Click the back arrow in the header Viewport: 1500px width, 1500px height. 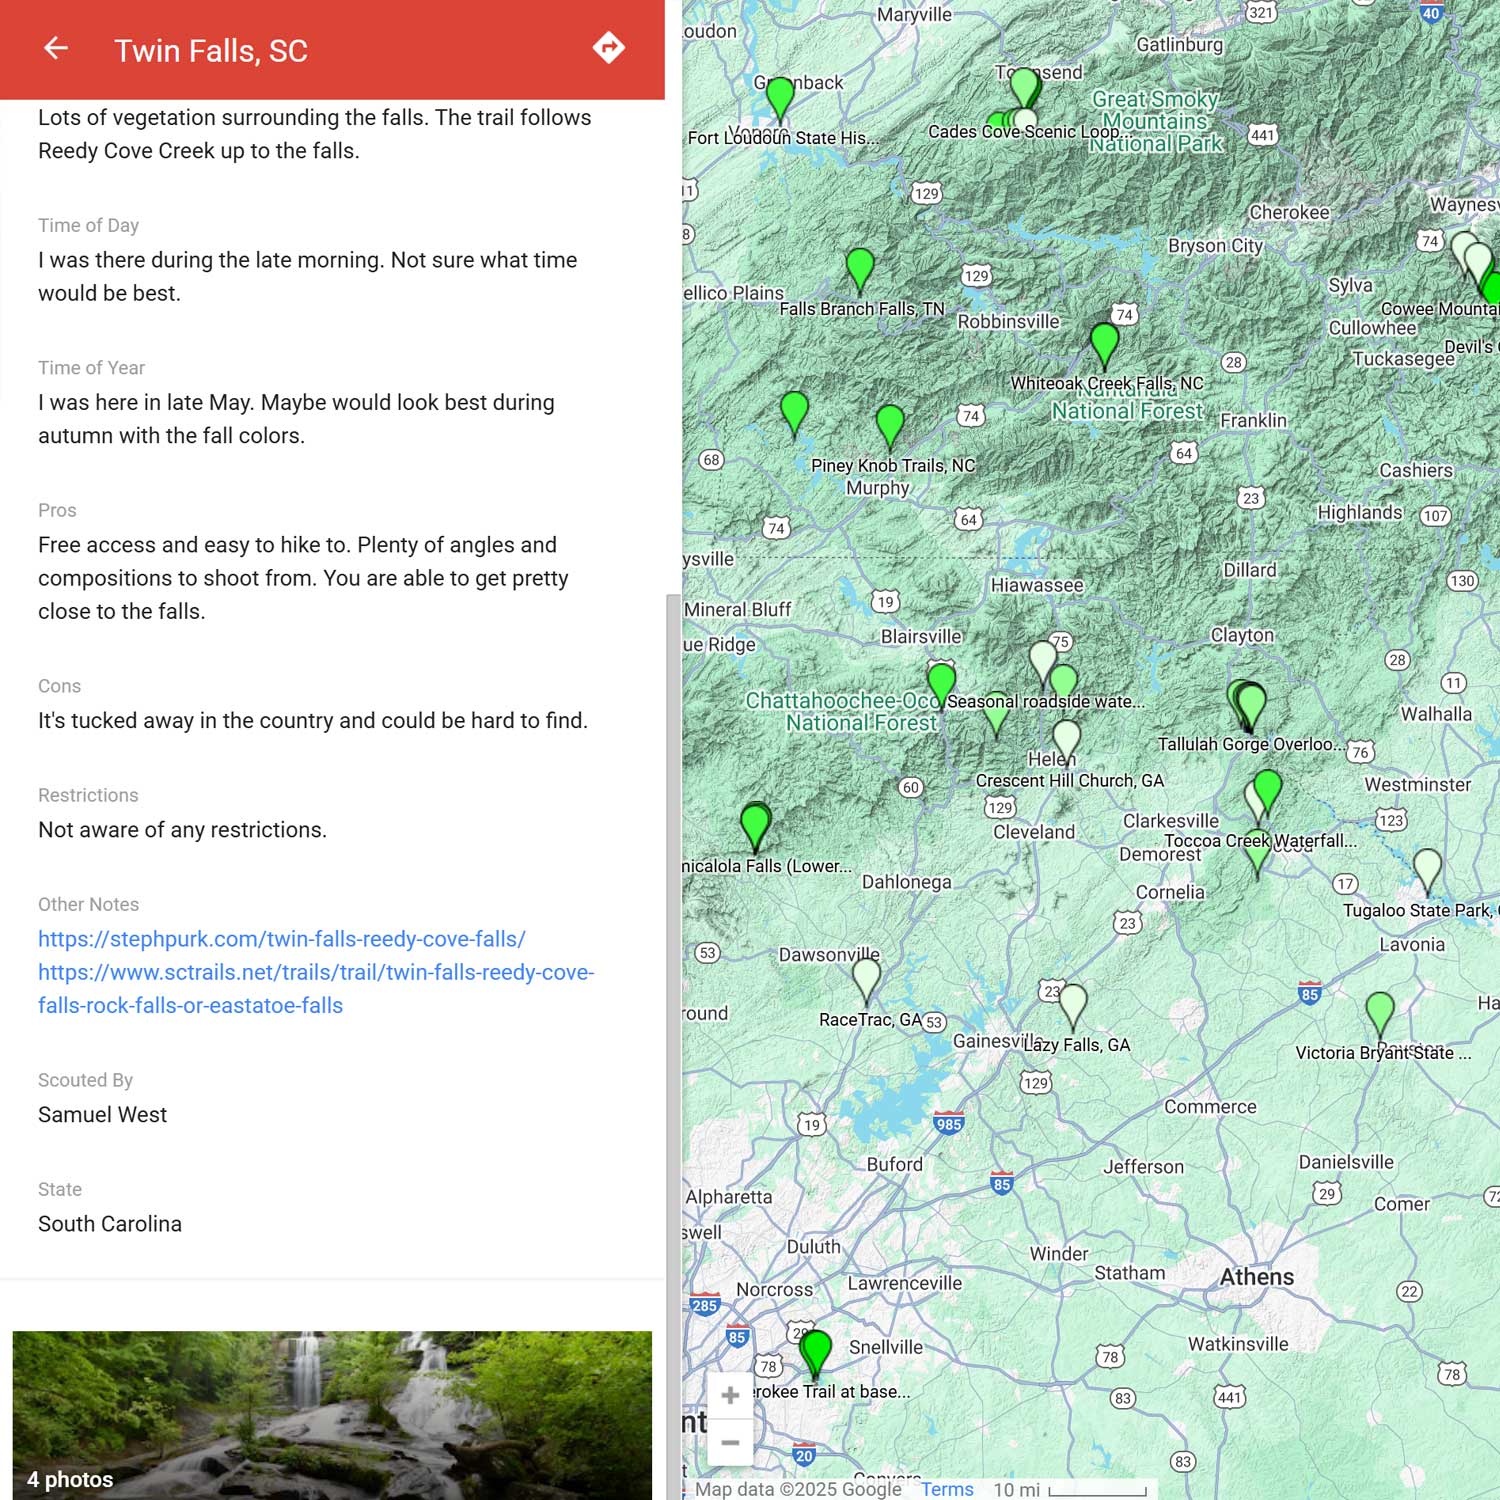[x=56, y=48]
